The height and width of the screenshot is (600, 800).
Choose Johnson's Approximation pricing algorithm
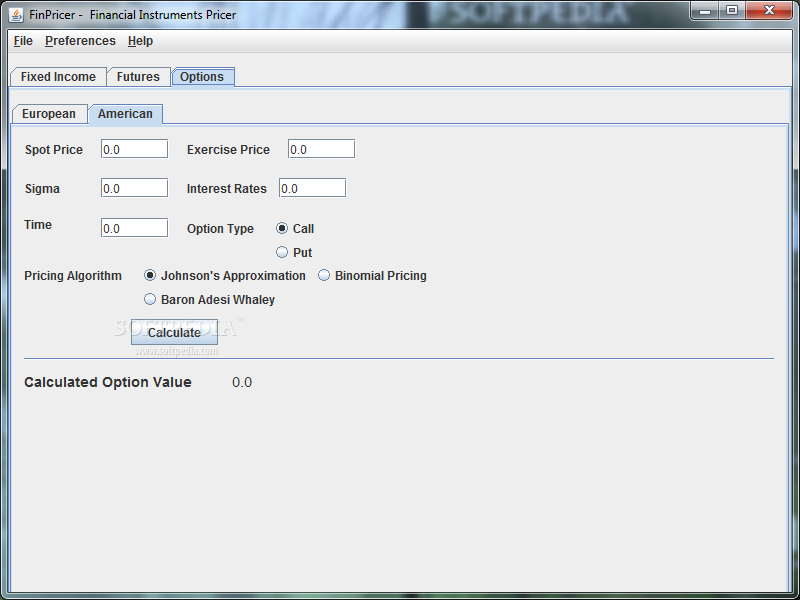pyautogui.click(x=225, y=276)
